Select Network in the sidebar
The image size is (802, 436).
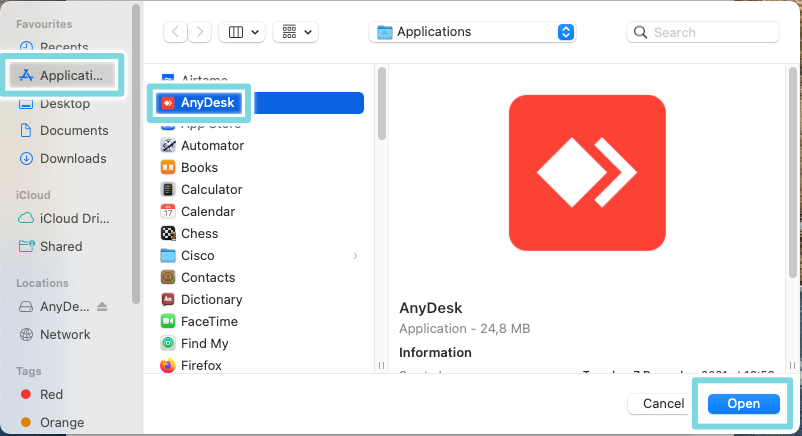(x=55, y=335)
